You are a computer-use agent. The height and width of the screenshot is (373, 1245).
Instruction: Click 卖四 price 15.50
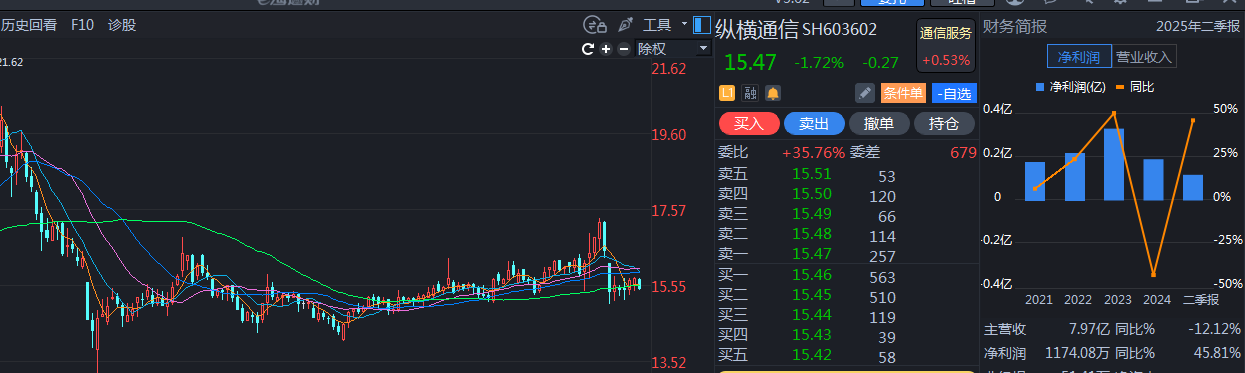click(x=811, y=194)
